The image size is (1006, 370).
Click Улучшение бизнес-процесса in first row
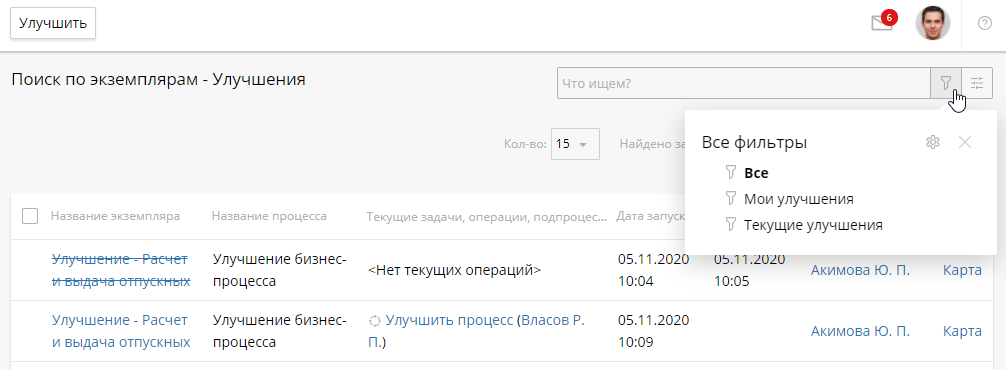(x=279, y=270)
